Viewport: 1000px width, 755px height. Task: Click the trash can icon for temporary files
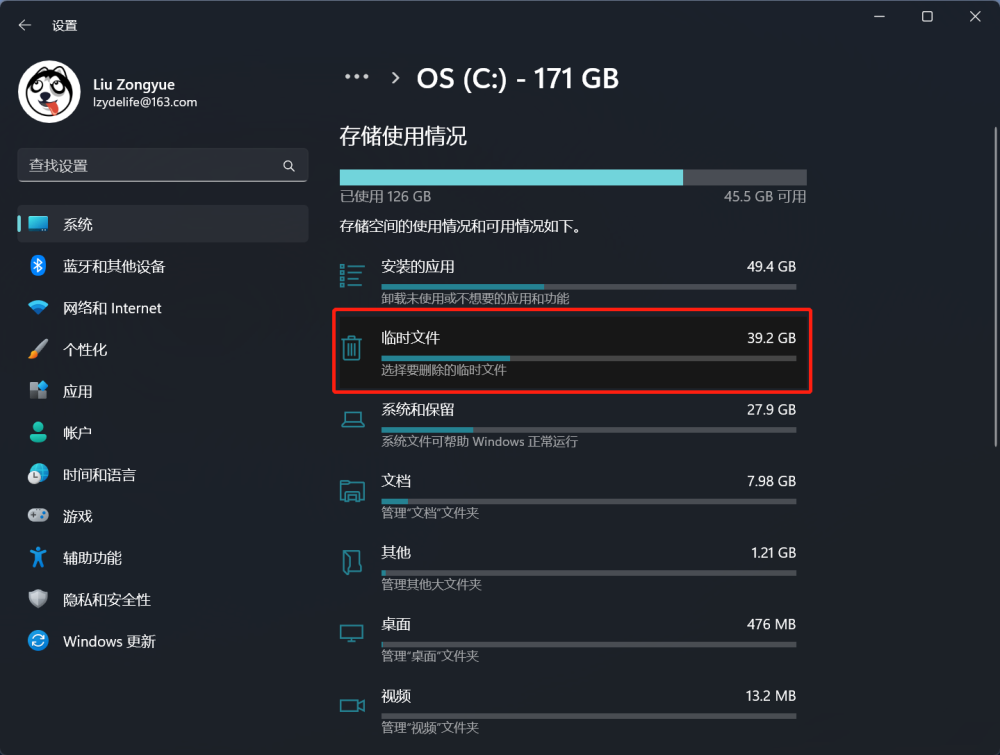point(352,348)
